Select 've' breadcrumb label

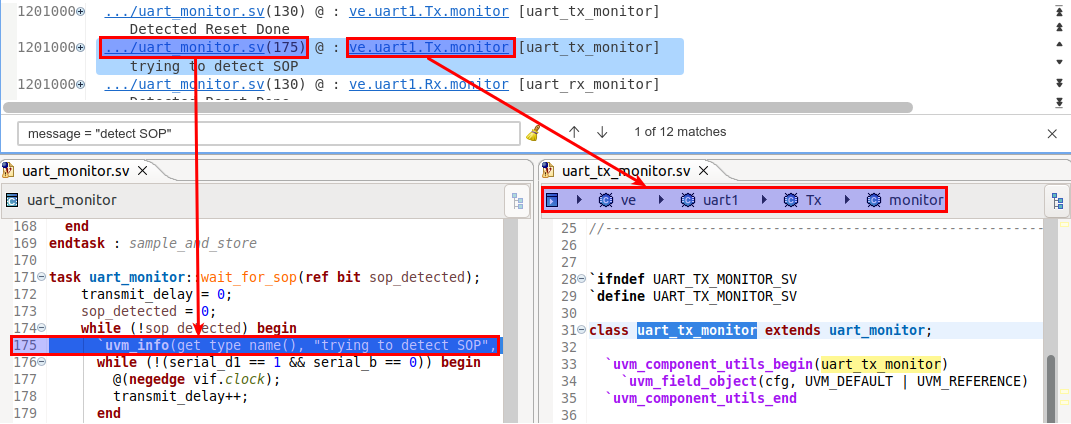click(x=628, y=201)
